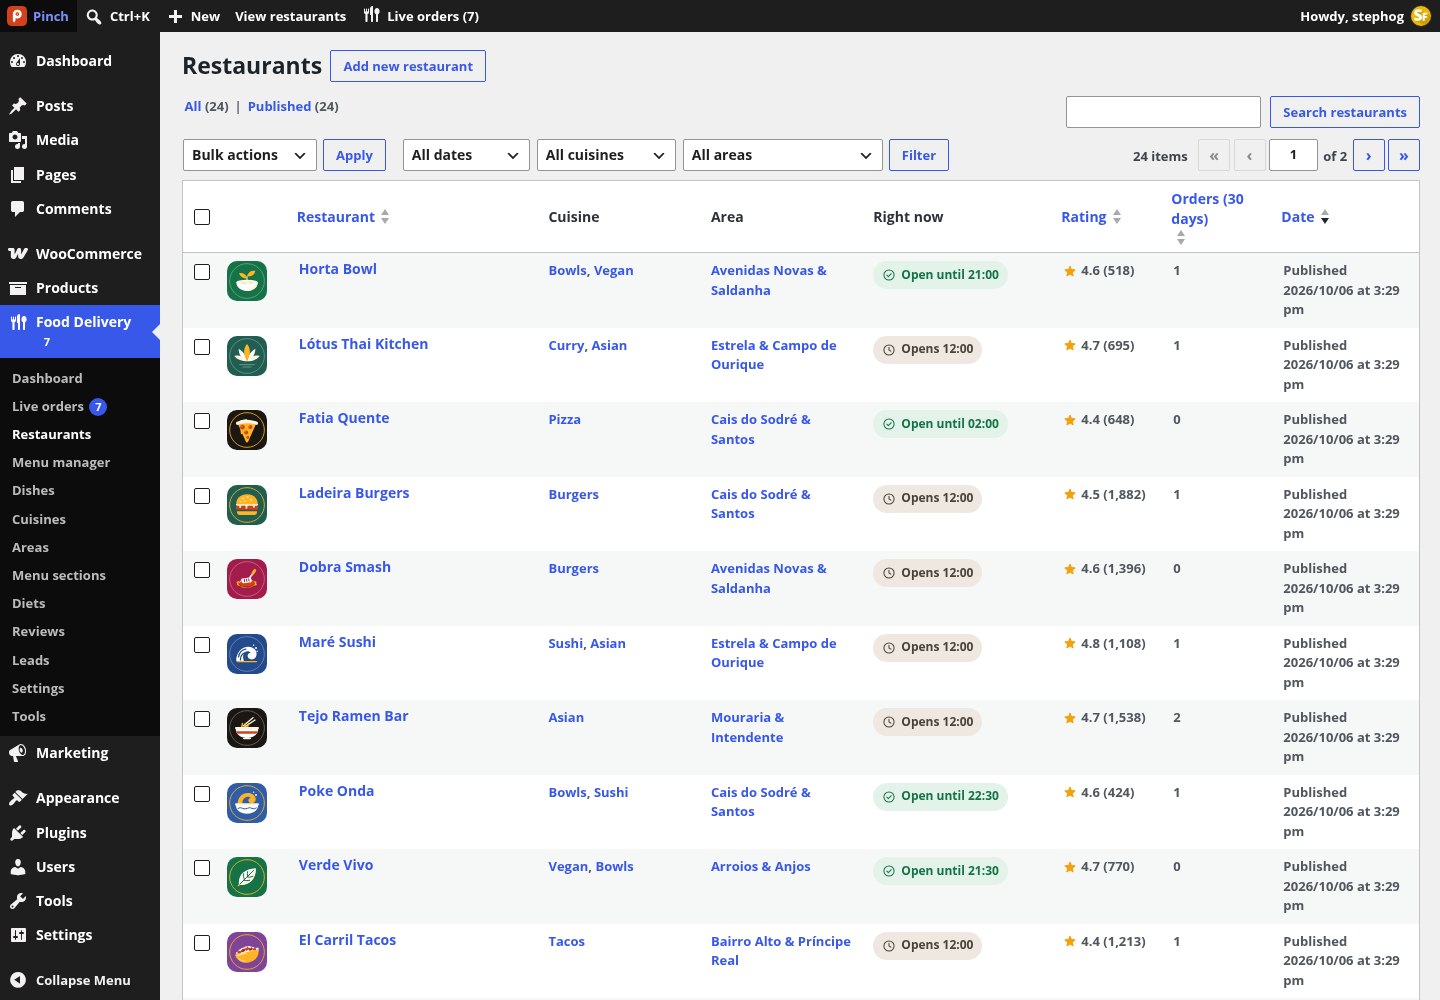1440x1000 pixels.
Task: Open Plugins plug icon
Action: pyautogui.click(x=18, y=833)
